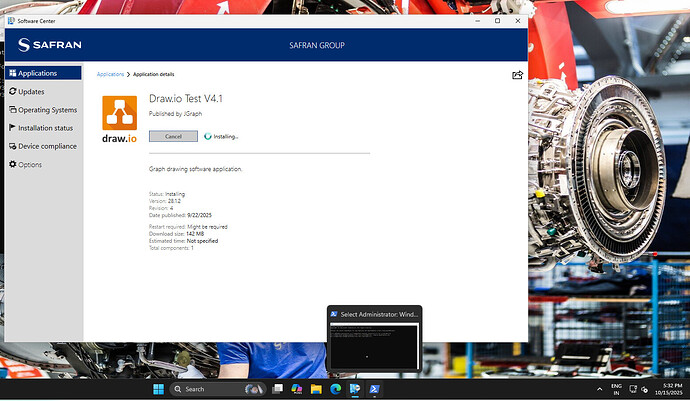The image size is (690, 401).
Task: Maximize the Software Center window
Action: [498, 21]
